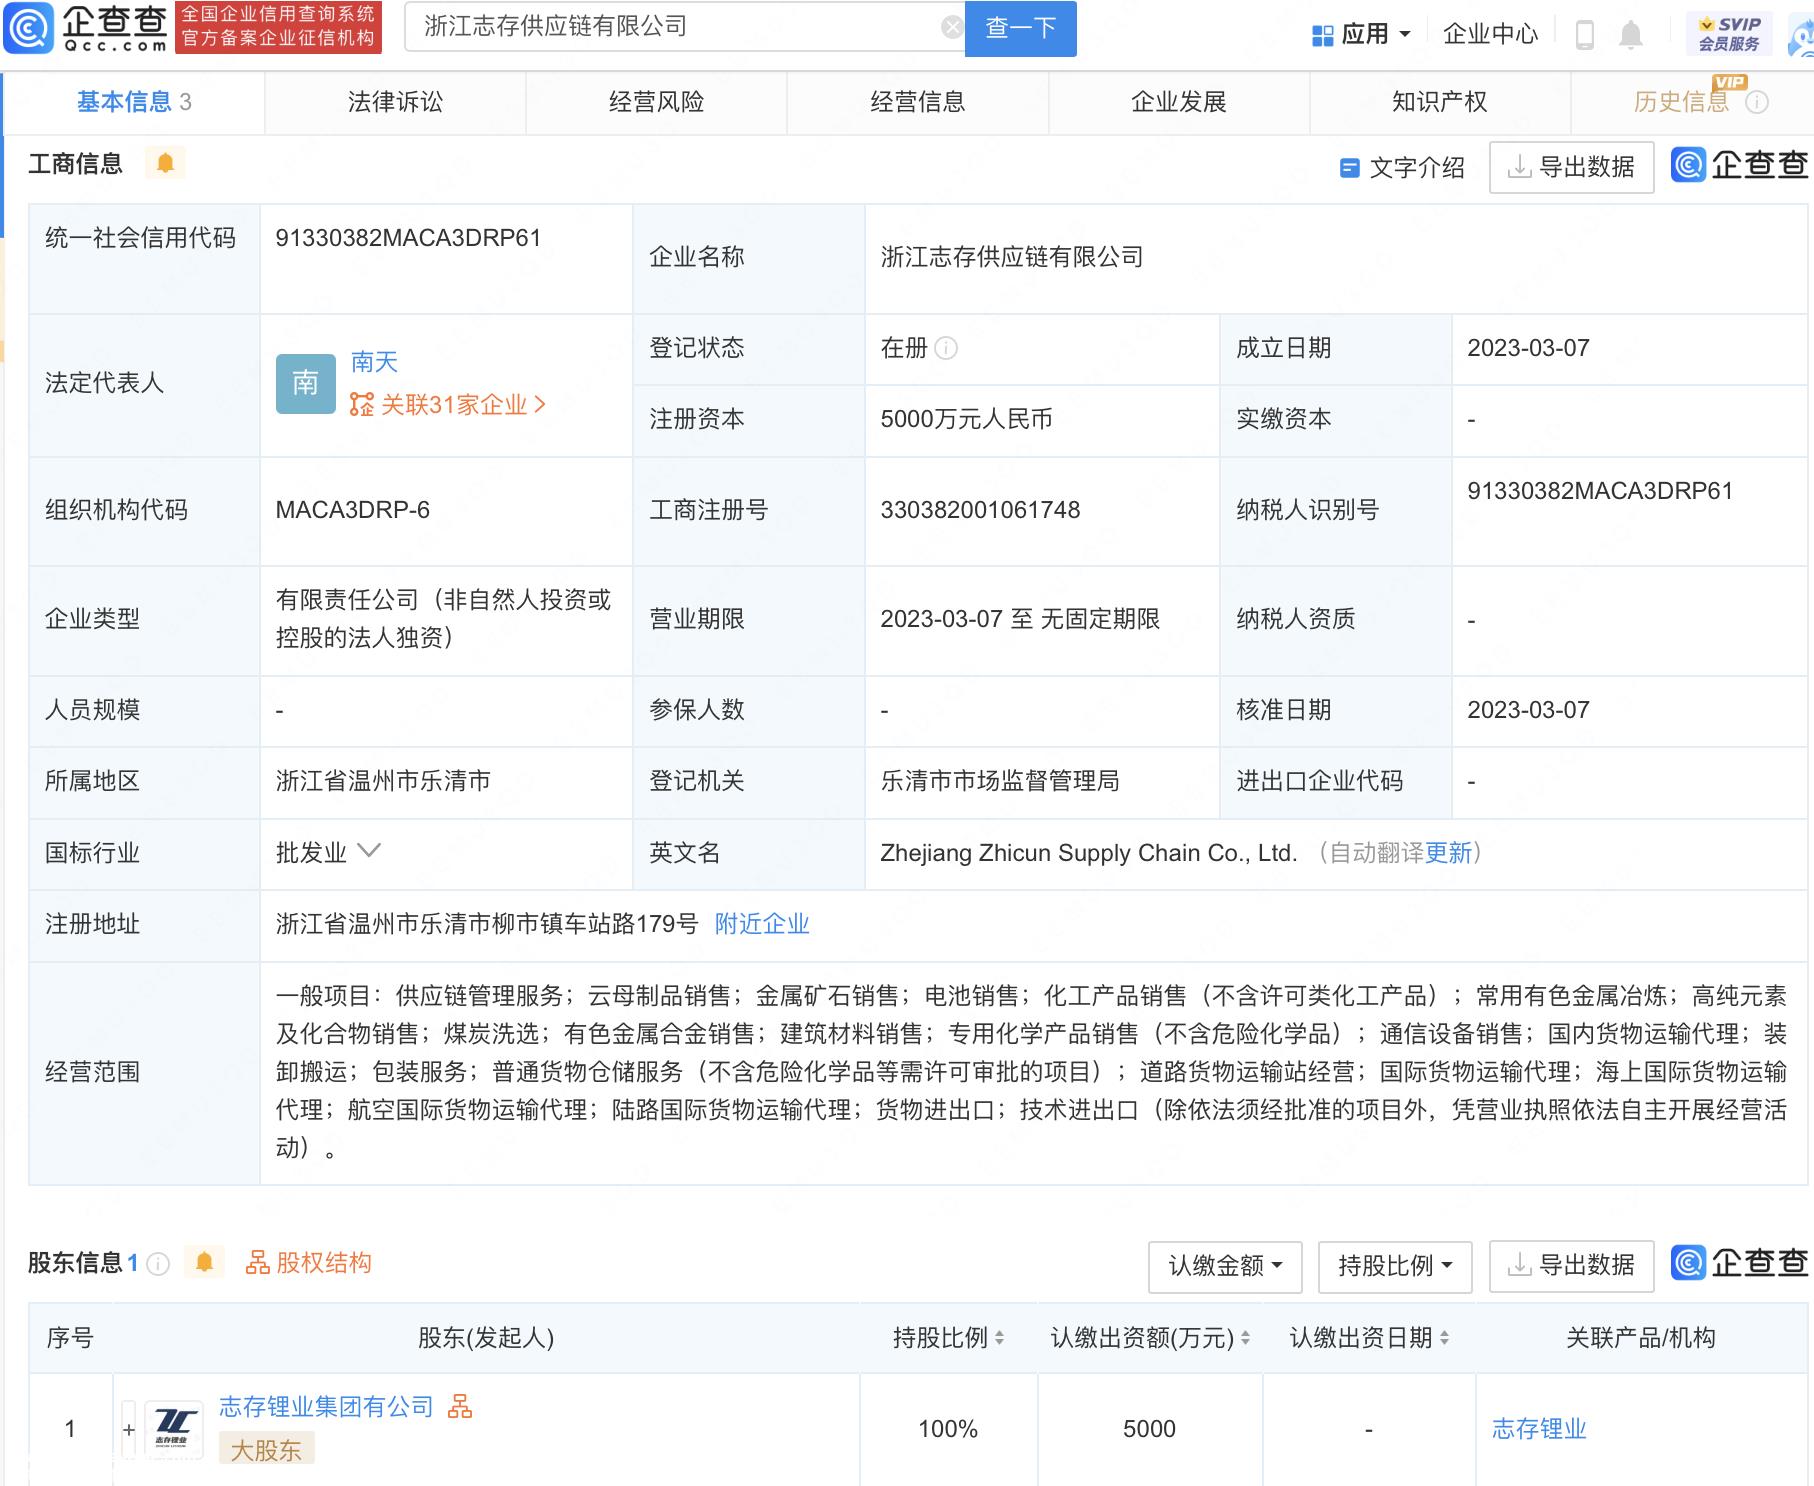
Task: Click 导出数据 in 股东信息 section
Action: [1571, 1266]
